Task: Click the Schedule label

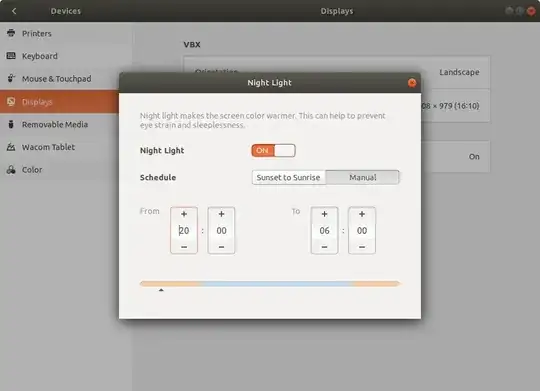Action: (x=158, y=177)
